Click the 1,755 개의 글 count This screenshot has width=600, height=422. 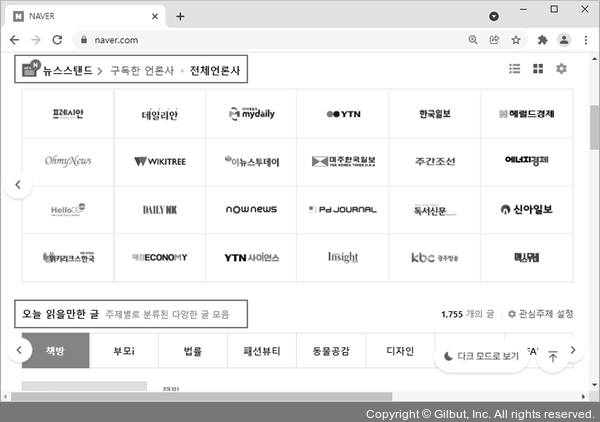click(x=468, y=314)
